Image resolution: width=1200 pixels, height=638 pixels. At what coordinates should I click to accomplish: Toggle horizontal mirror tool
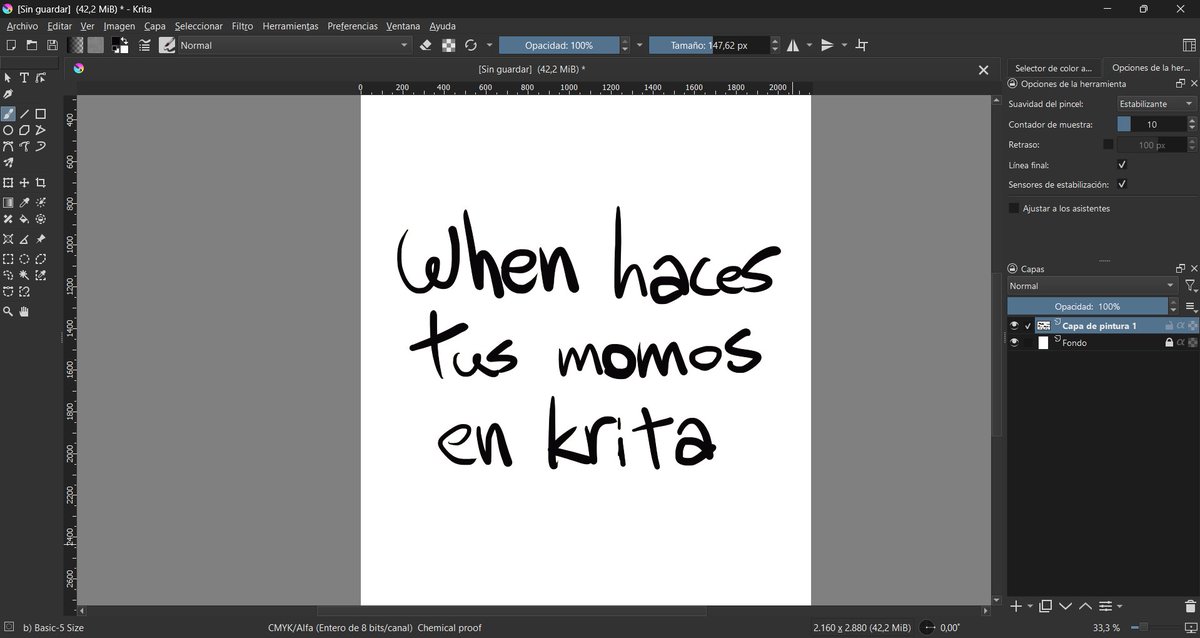coord(792,45)
